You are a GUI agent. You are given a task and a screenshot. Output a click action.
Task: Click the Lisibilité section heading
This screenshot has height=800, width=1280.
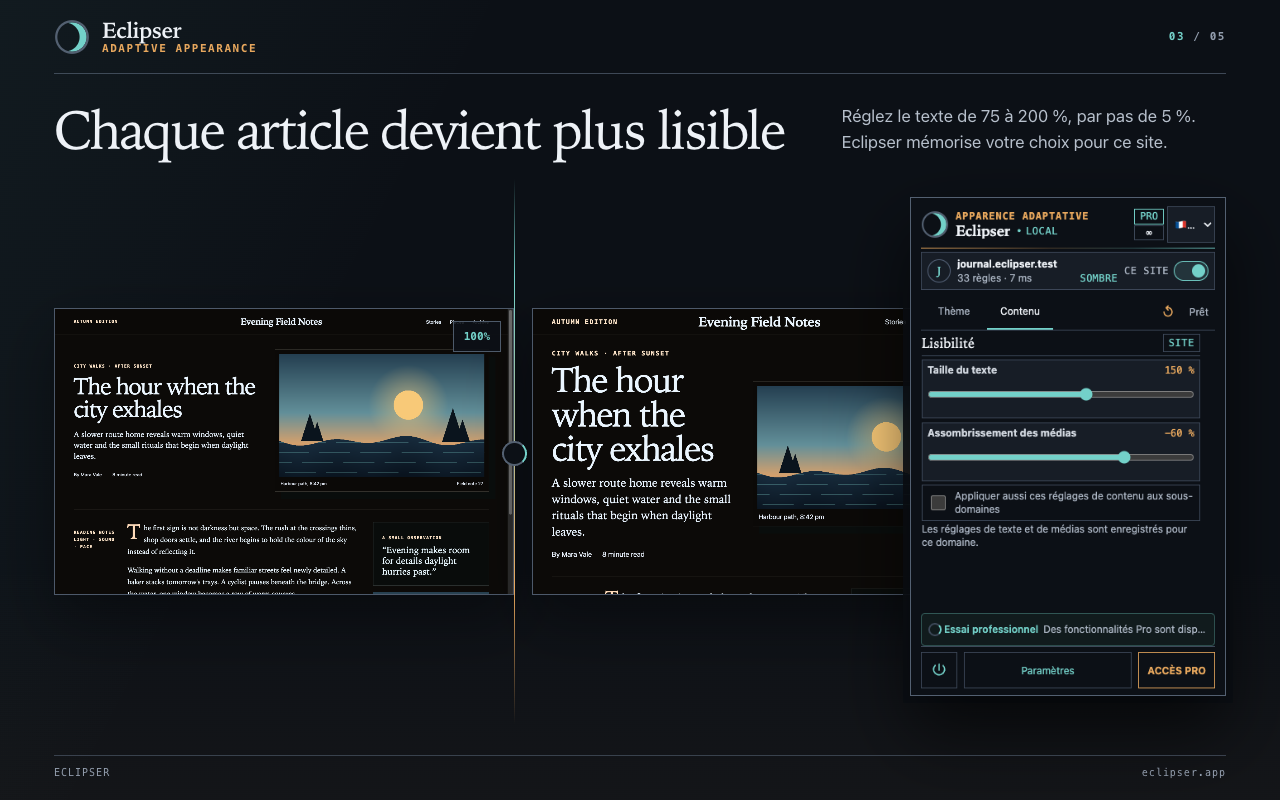(948, 343)
